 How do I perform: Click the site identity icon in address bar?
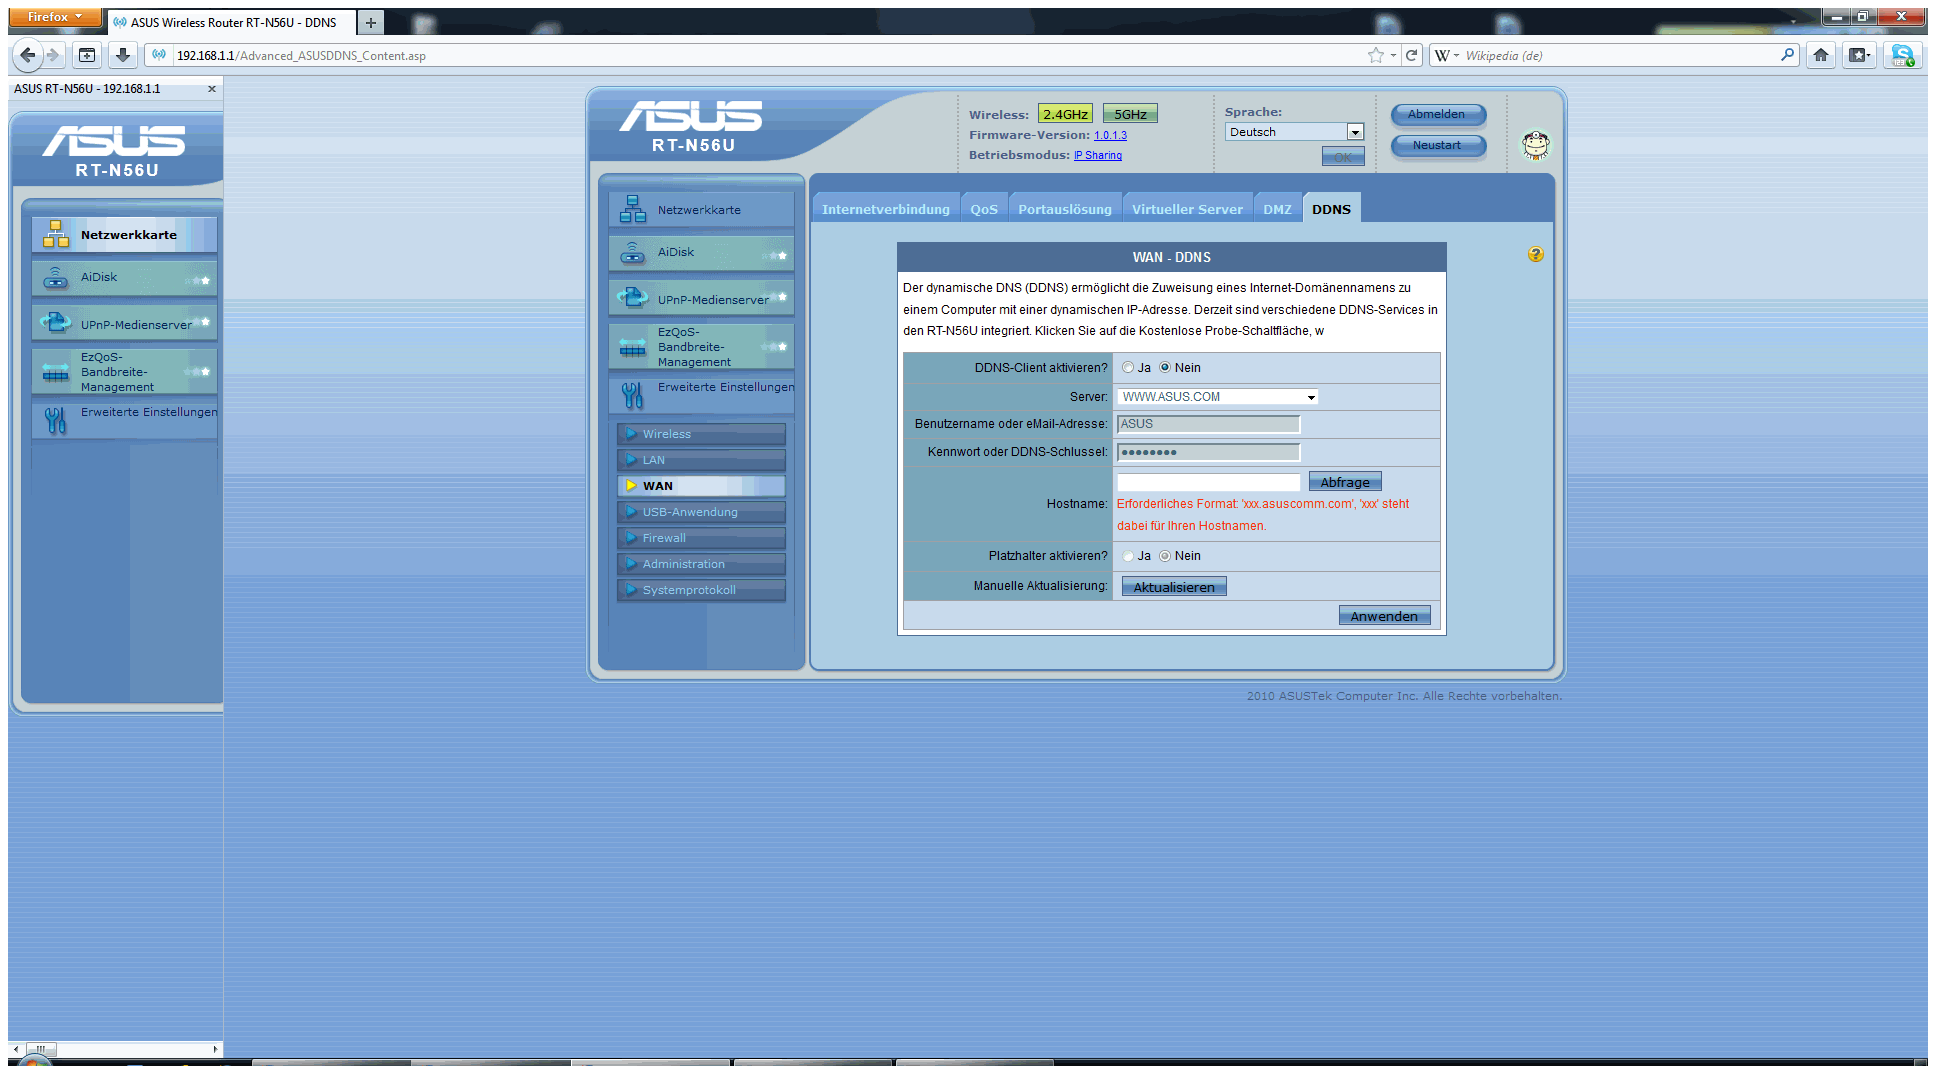pos(159,55)
